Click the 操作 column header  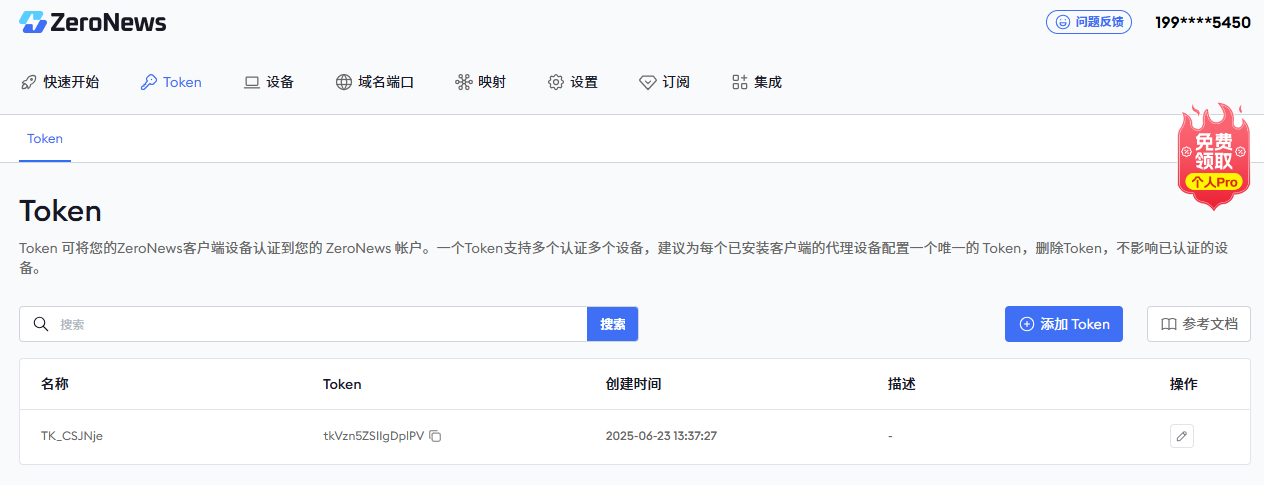click(x=1184, y=384)
